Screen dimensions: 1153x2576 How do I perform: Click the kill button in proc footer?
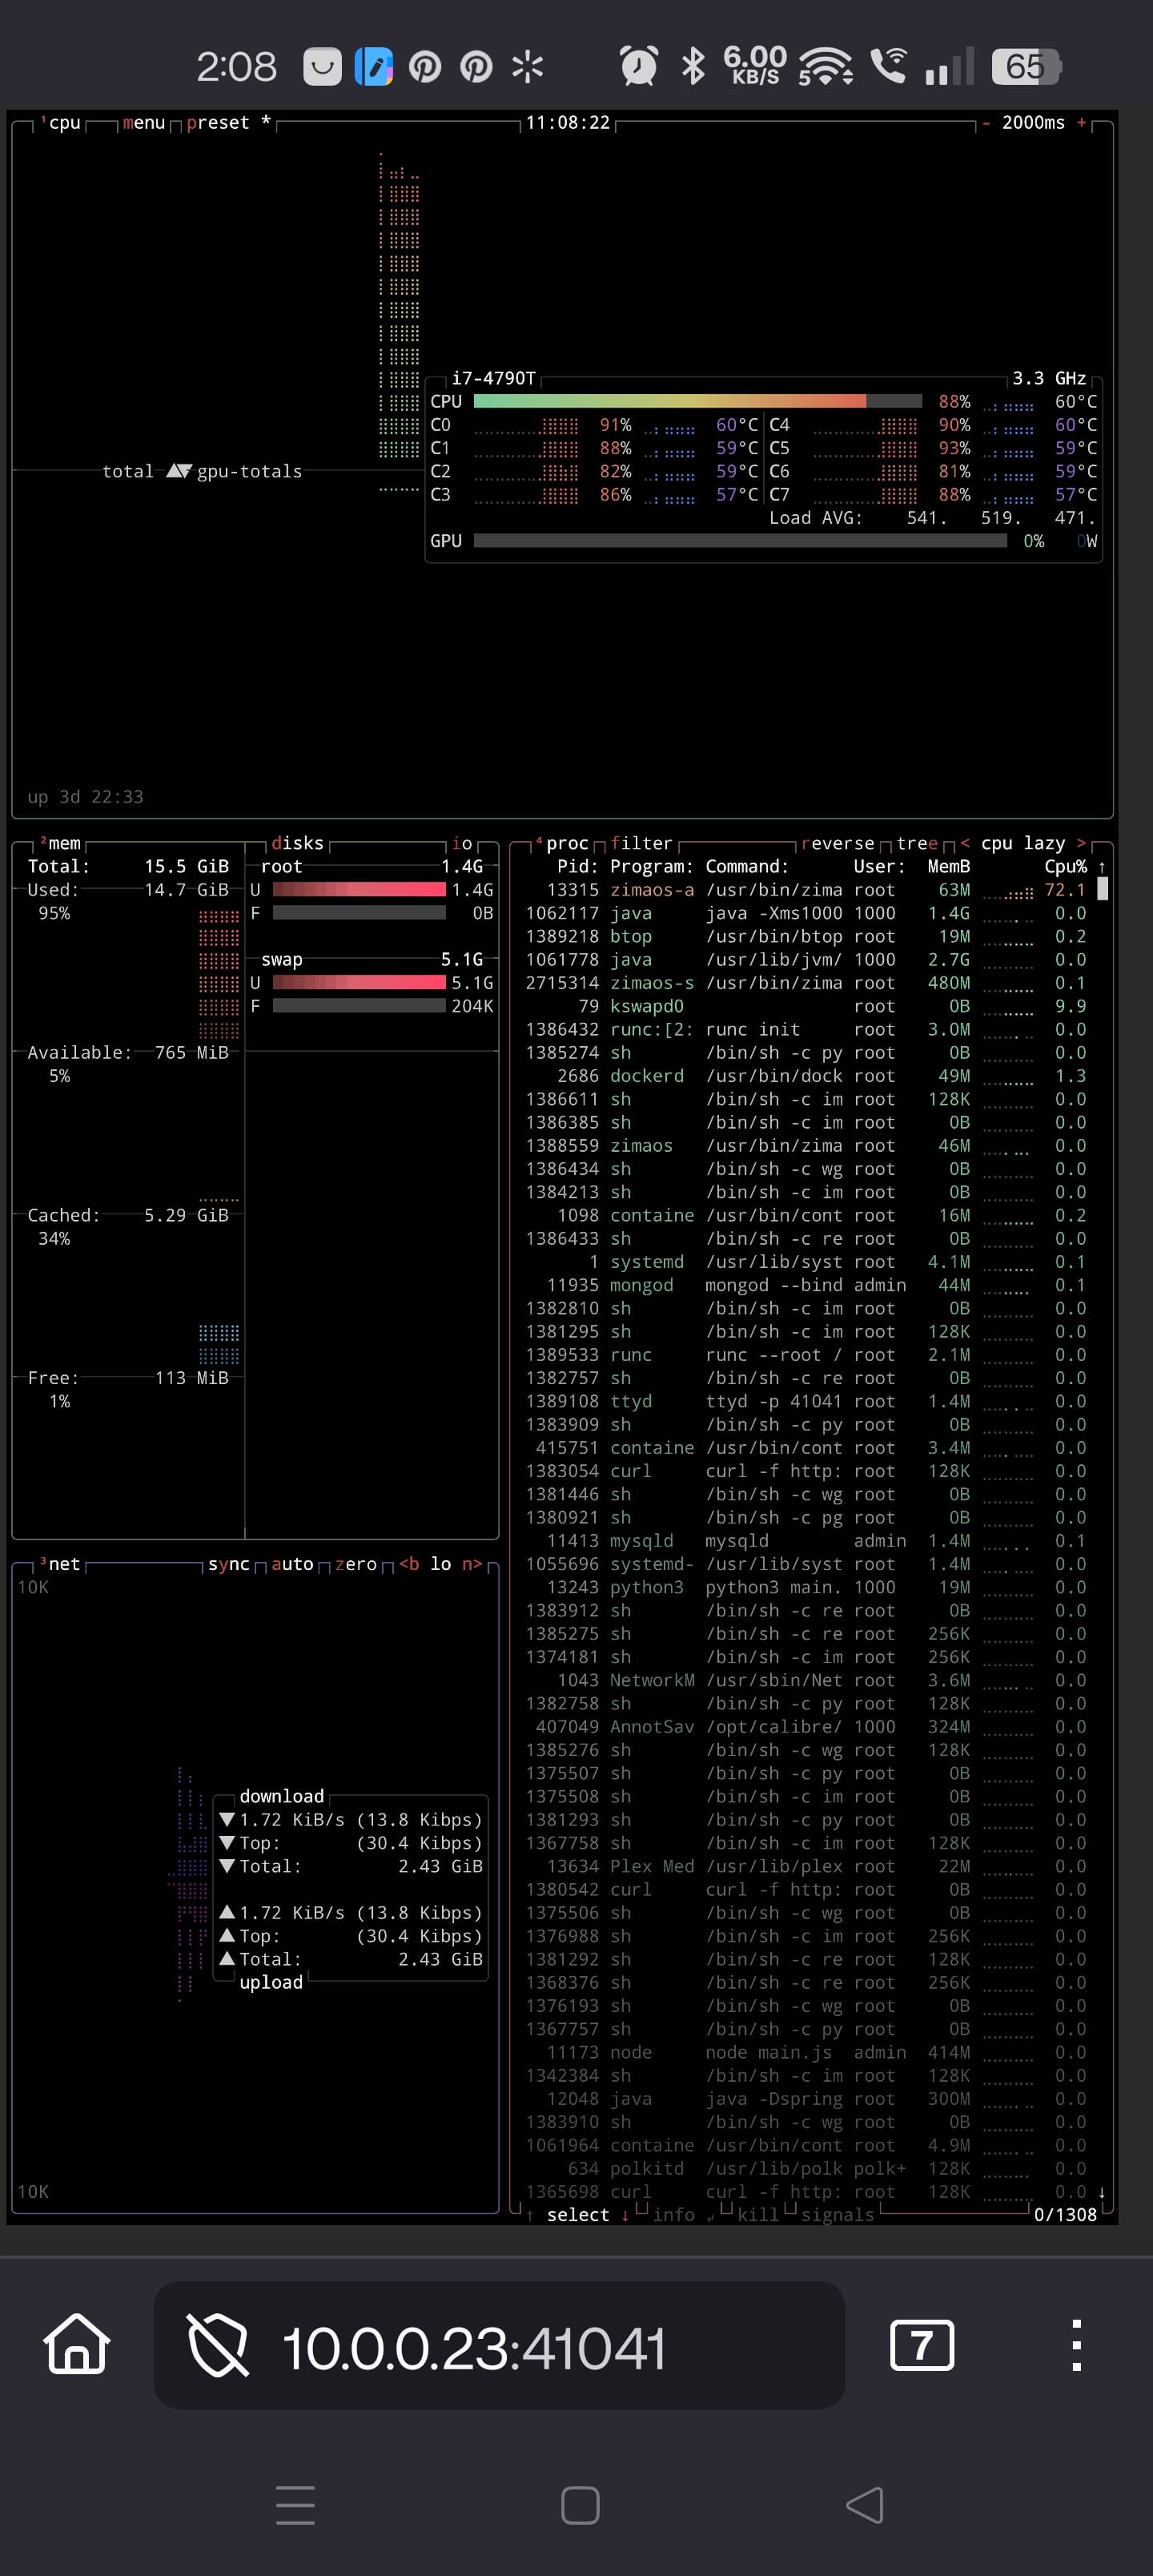(x=758, y=2215)
